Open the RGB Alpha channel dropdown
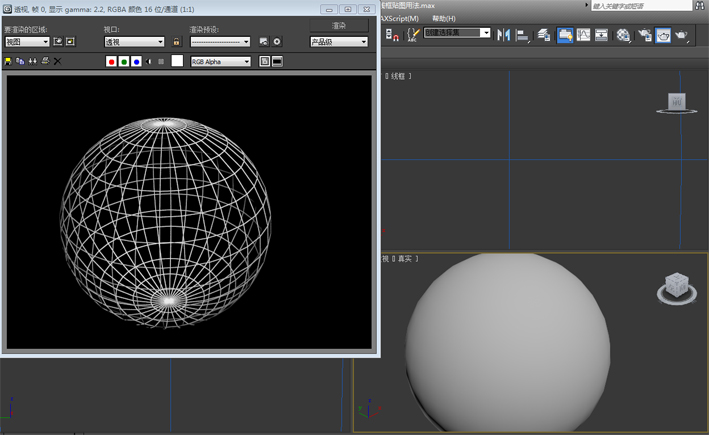 point(220,62)
